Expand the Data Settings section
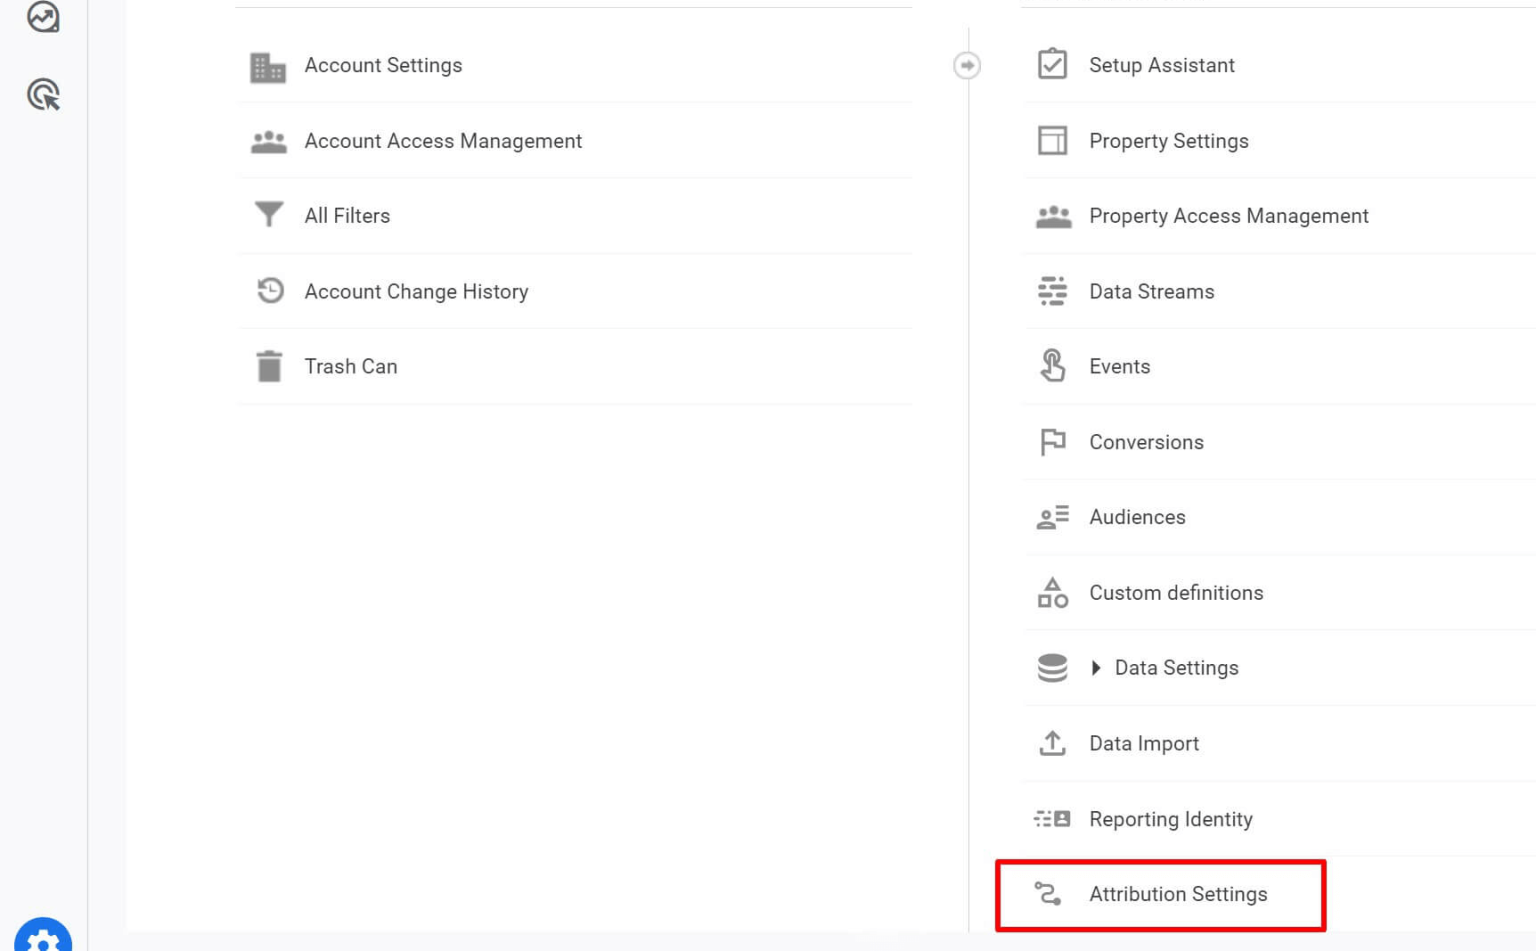 pyautogui.click(x=1097, y=667)
